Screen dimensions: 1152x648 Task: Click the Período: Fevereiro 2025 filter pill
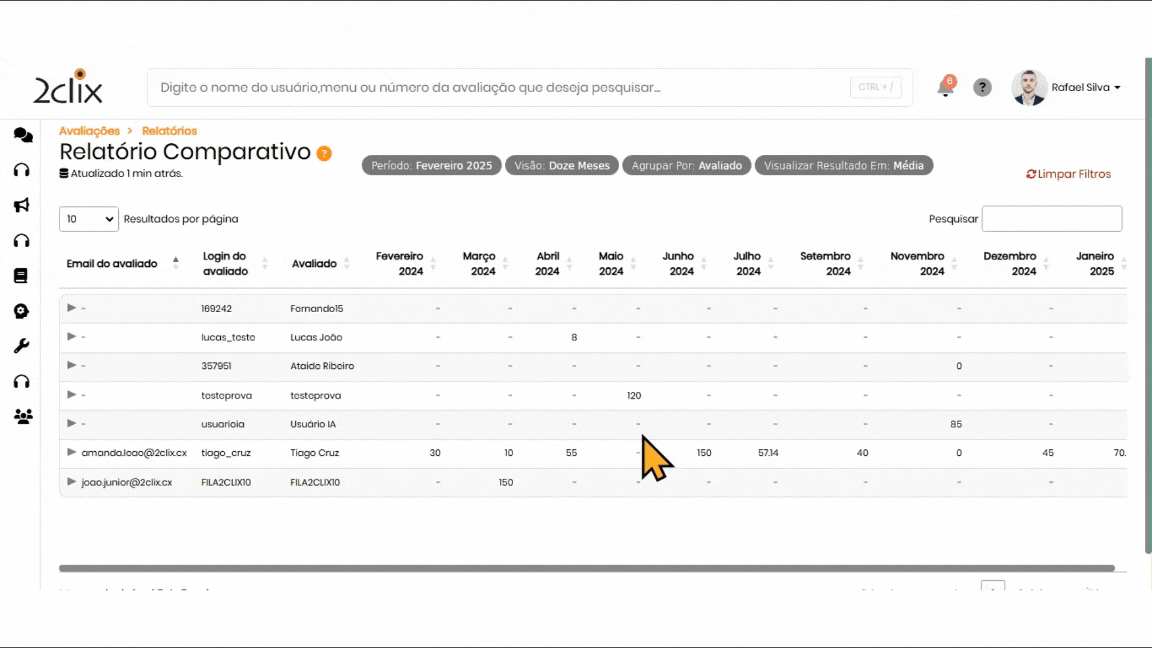pyautogui.click(x=431, y=166)
